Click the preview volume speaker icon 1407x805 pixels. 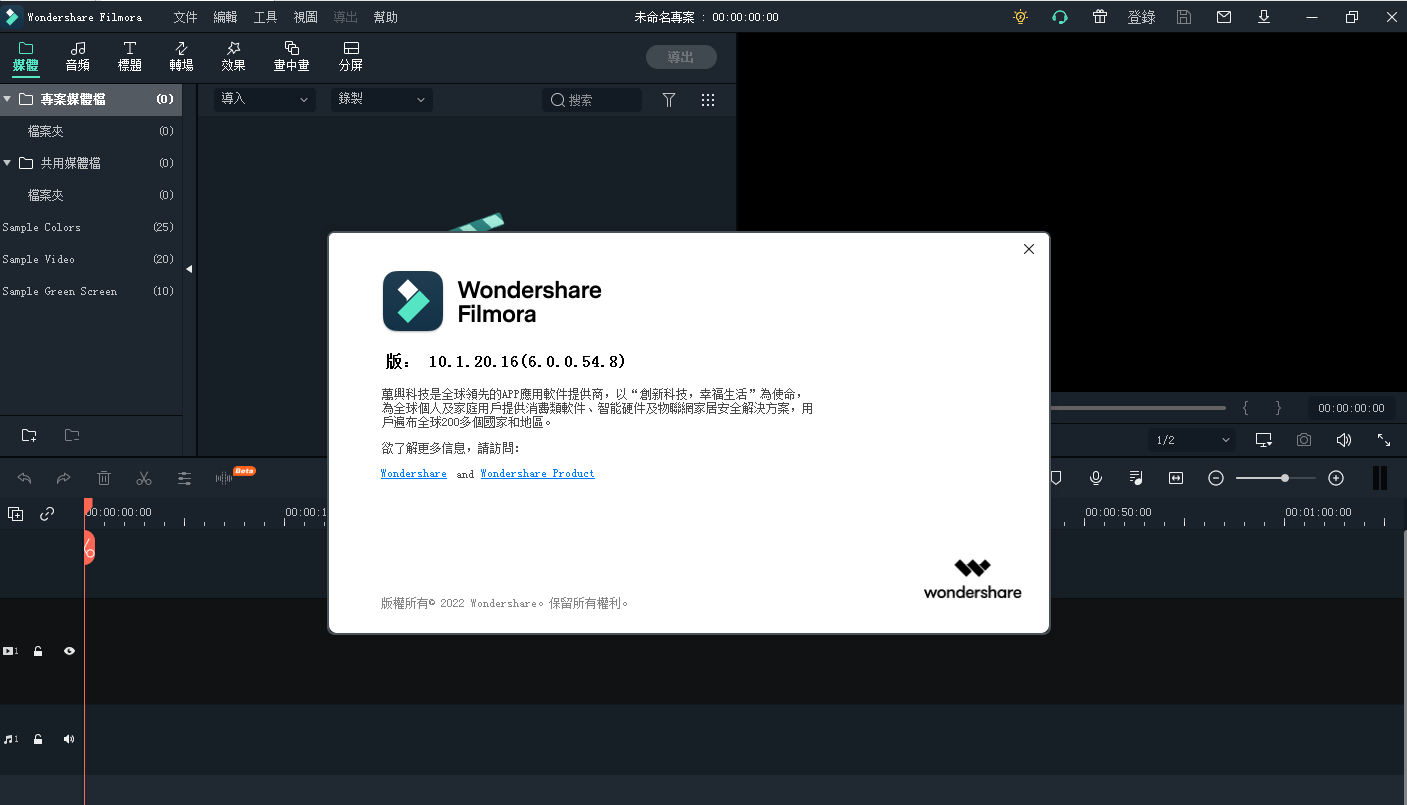pos(1344,440)
